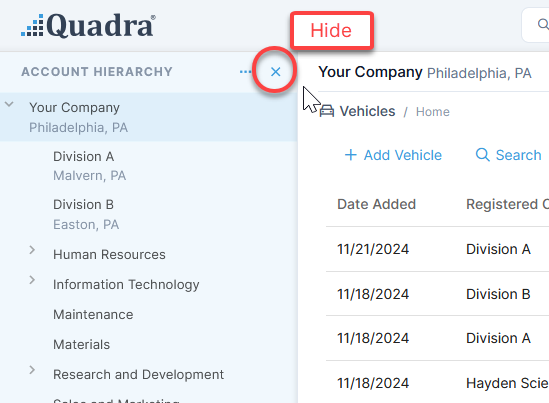Select Division B Easton, PA in hierarchy
This screenshot has height=403, width=549.
149,214
